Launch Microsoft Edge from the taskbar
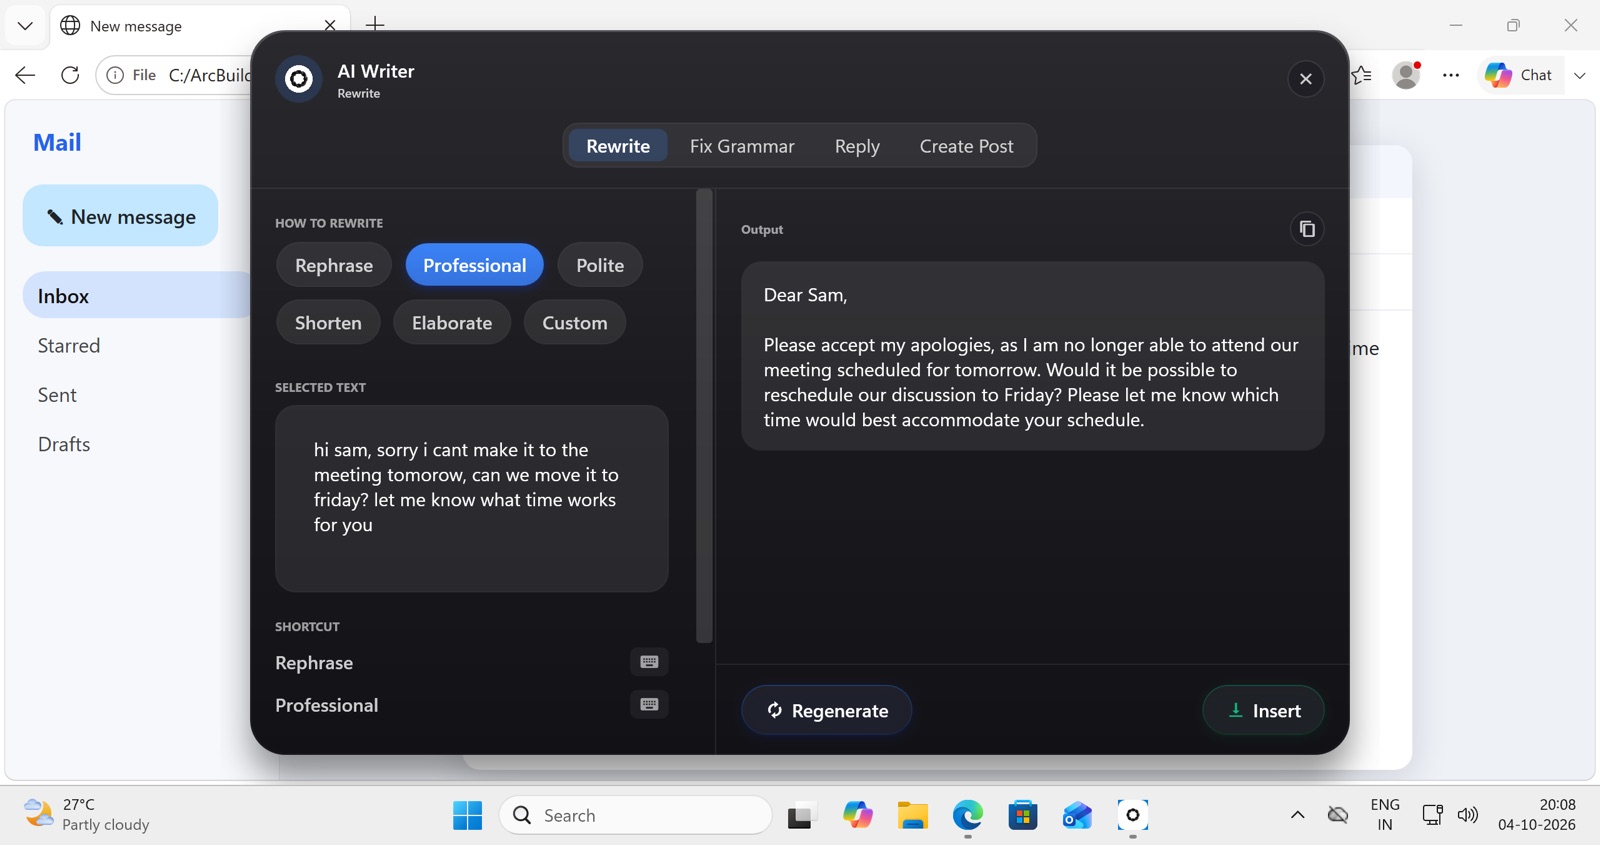 pos(967,815)
